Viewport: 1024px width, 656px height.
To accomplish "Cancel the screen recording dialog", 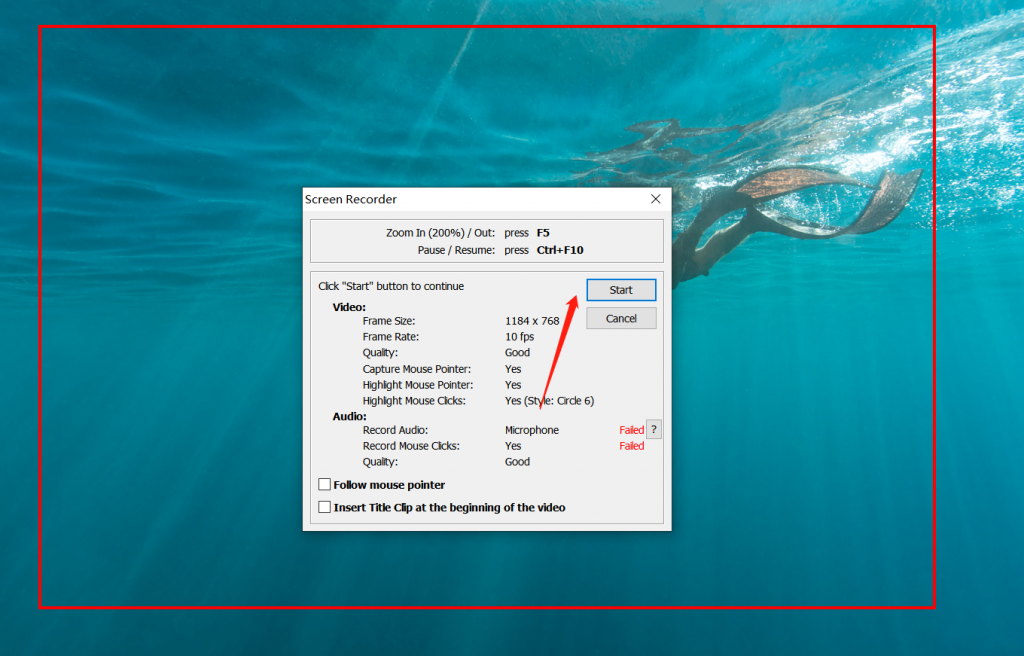I will tap(621, 319).
